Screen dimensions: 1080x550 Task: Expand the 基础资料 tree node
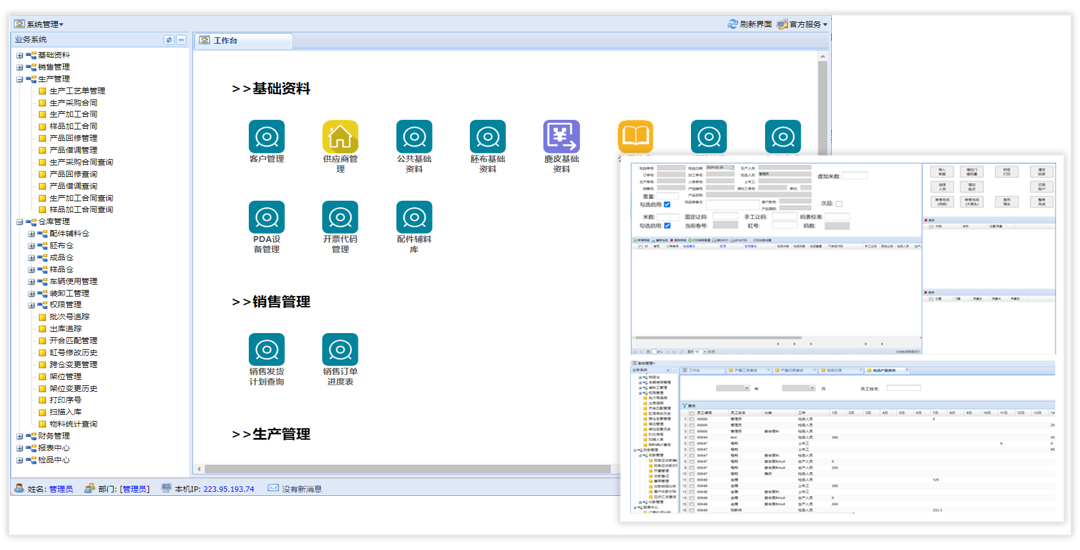tap(19, 55)
